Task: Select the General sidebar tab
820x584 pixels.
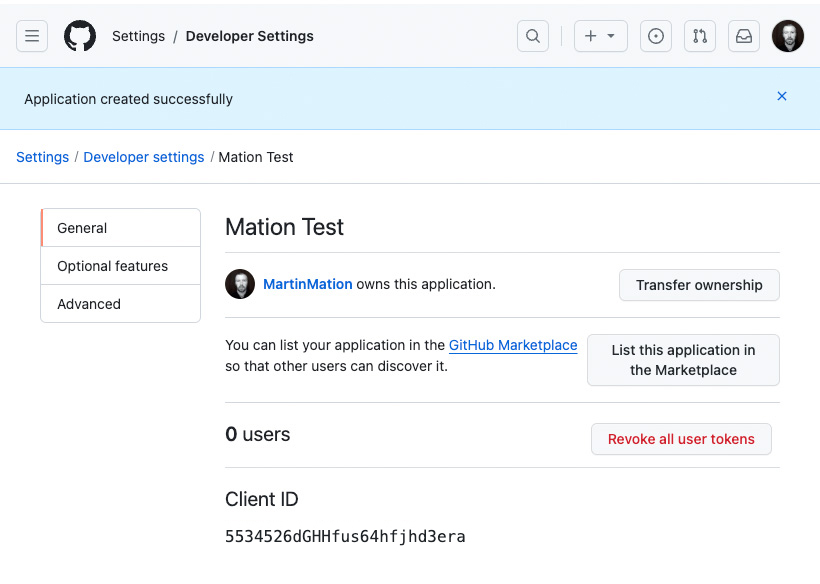Action: [x=121, y=228]
